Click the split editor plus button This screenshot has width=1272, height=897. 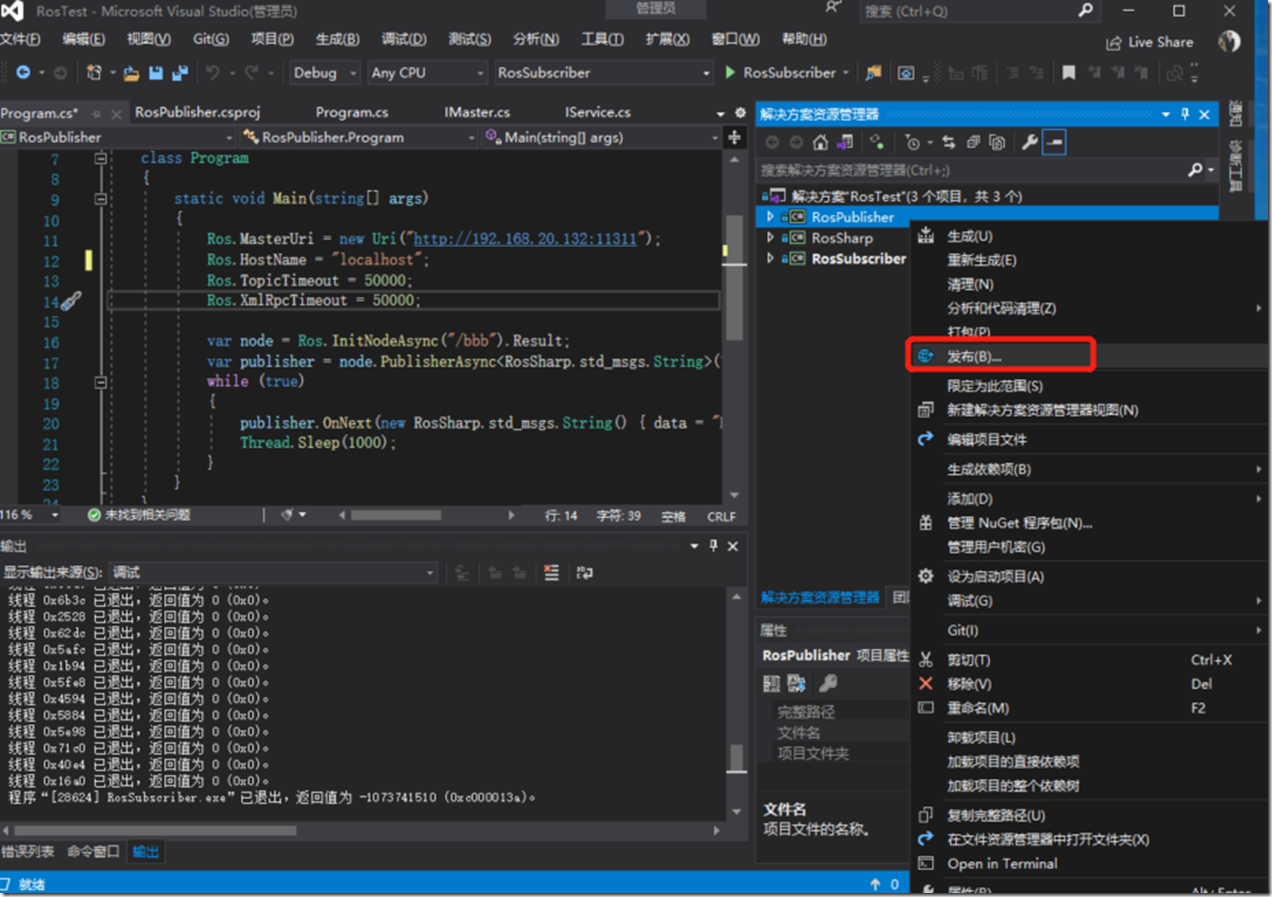coord(735,137)
